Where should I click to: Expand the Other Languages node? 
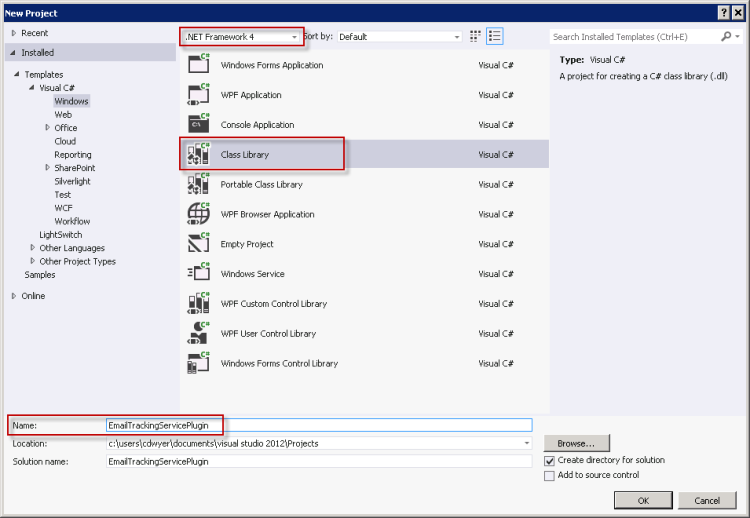coord(33,247)
